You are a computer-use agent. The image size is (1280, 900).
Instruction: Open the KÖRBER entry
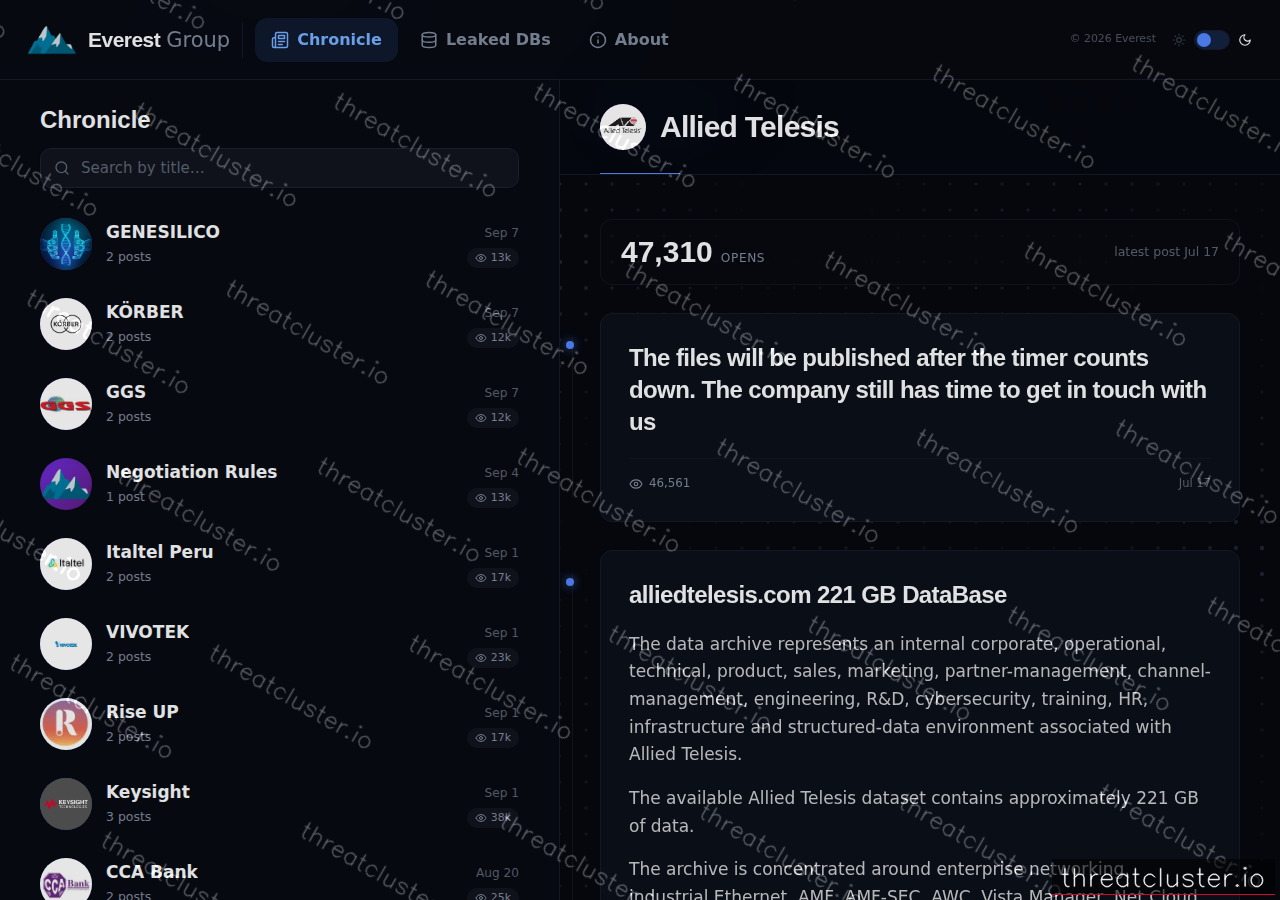(x=279, y=324)
